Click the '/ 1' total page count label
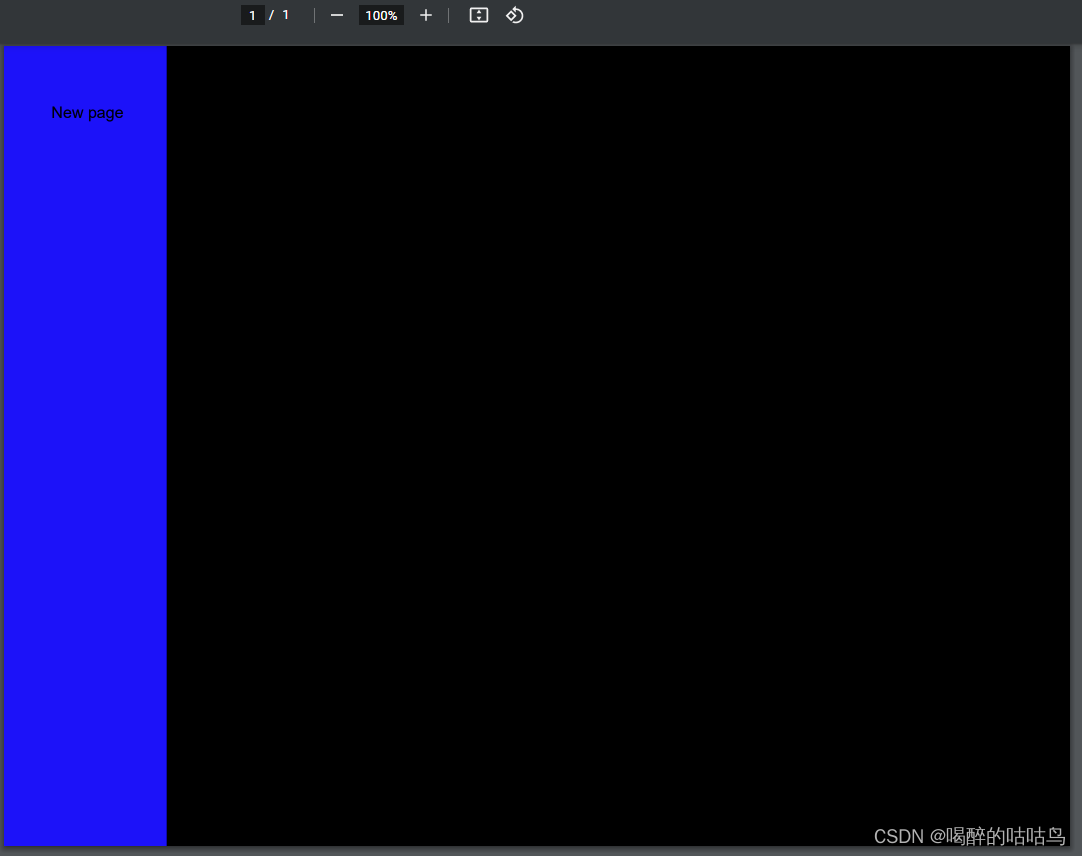1082x856 pixels. pos(280,15)
